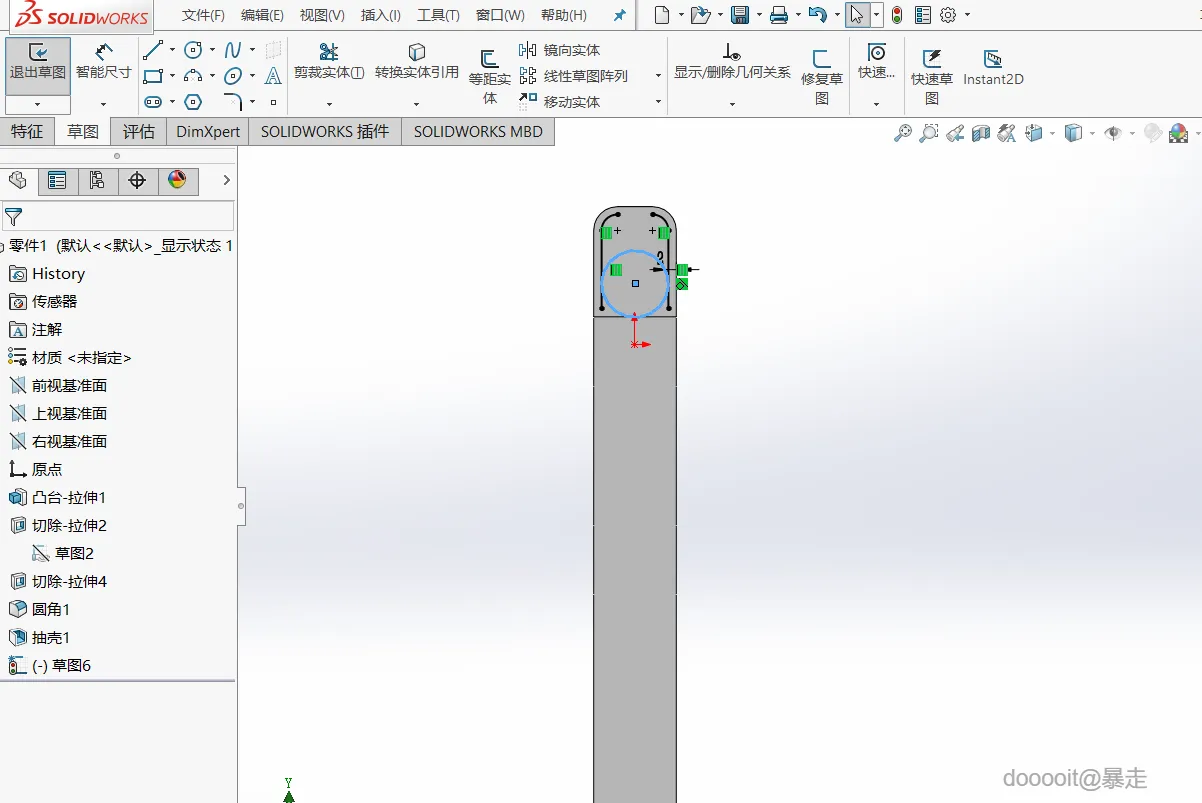Select the 智能尺寸 smart dimension tool
Viewport: 1202px width, 803px height.
(103, 62)
